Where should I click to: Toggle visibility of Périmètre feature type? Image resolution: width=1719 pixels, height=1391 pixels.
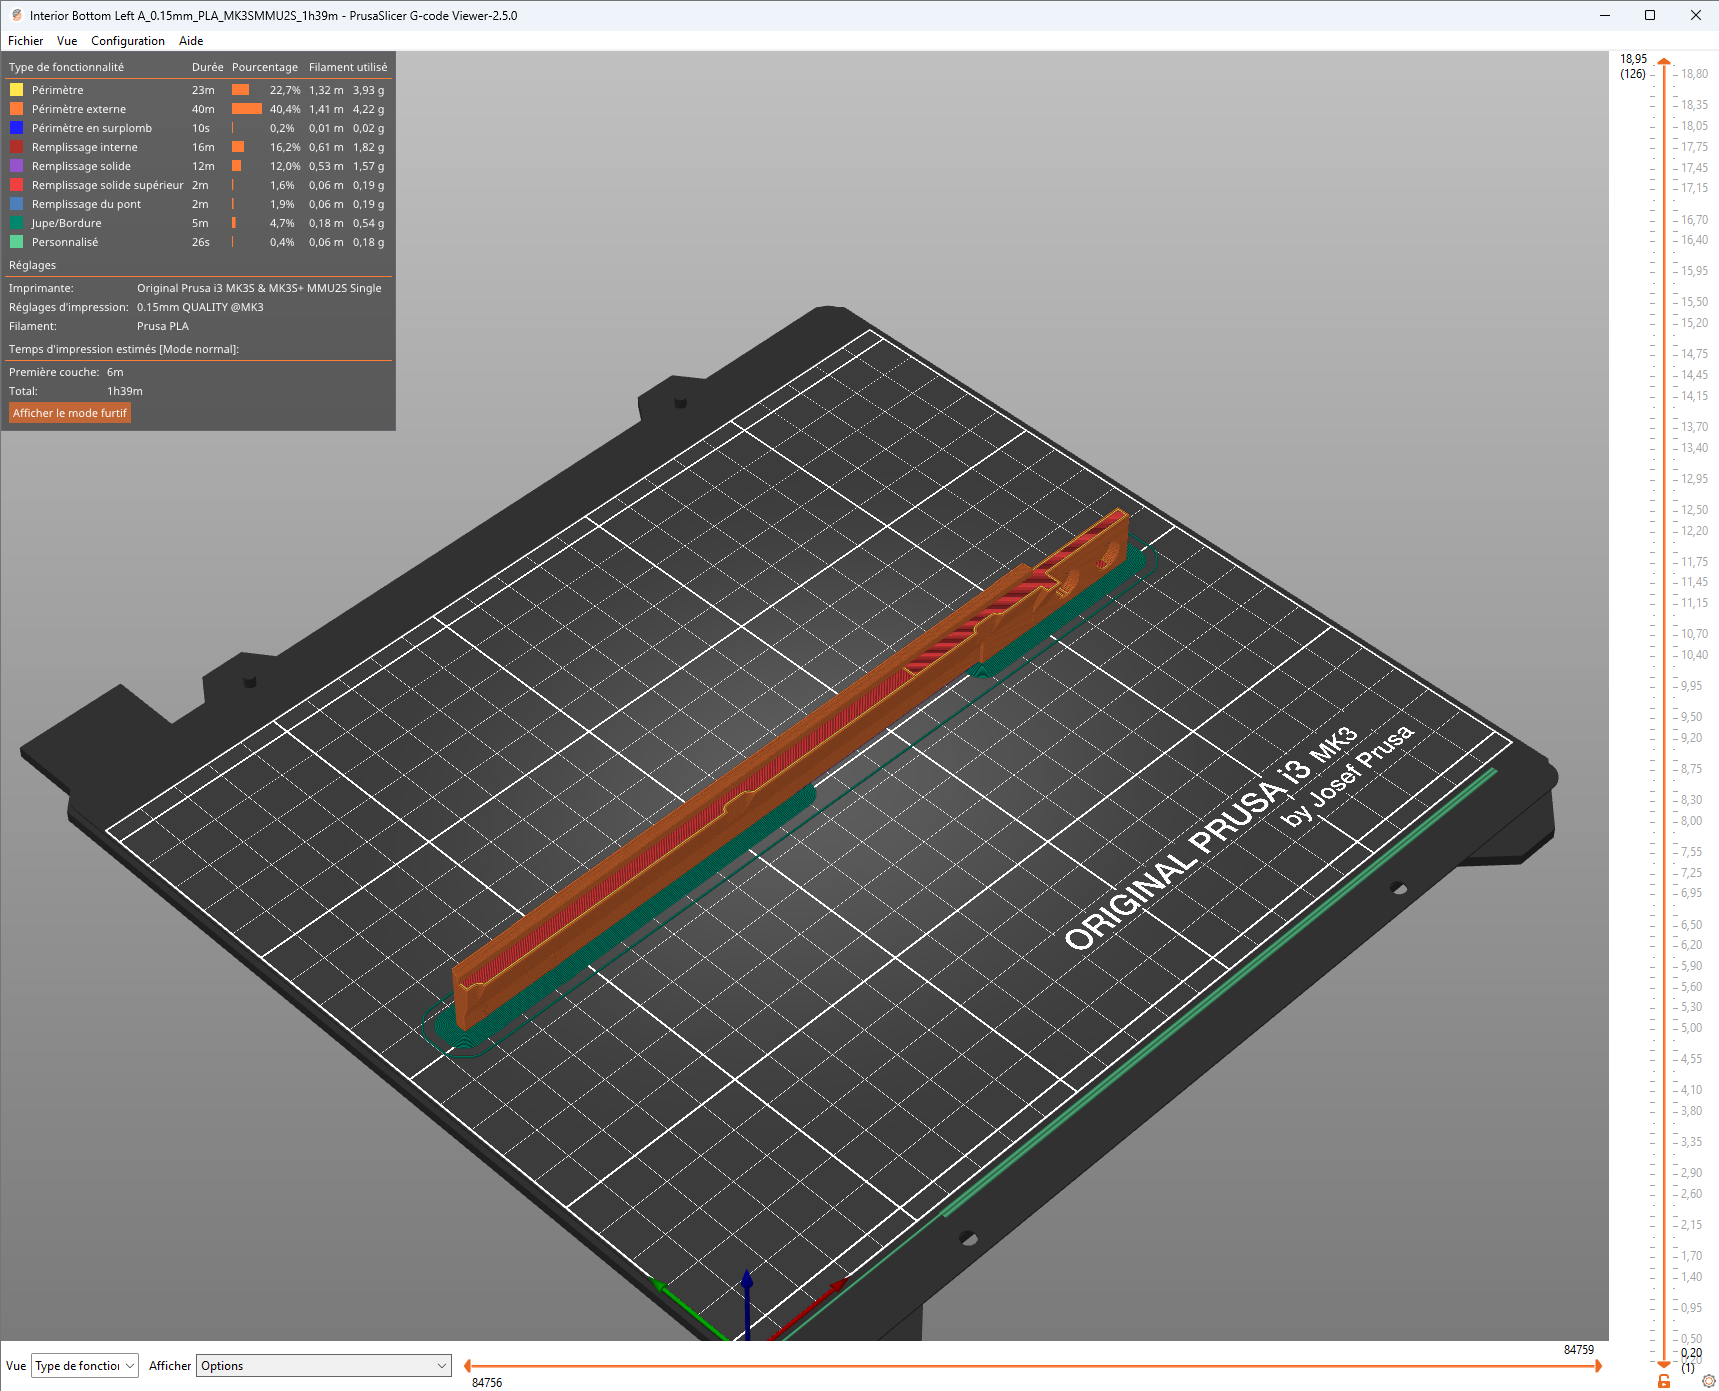[58, 90]
